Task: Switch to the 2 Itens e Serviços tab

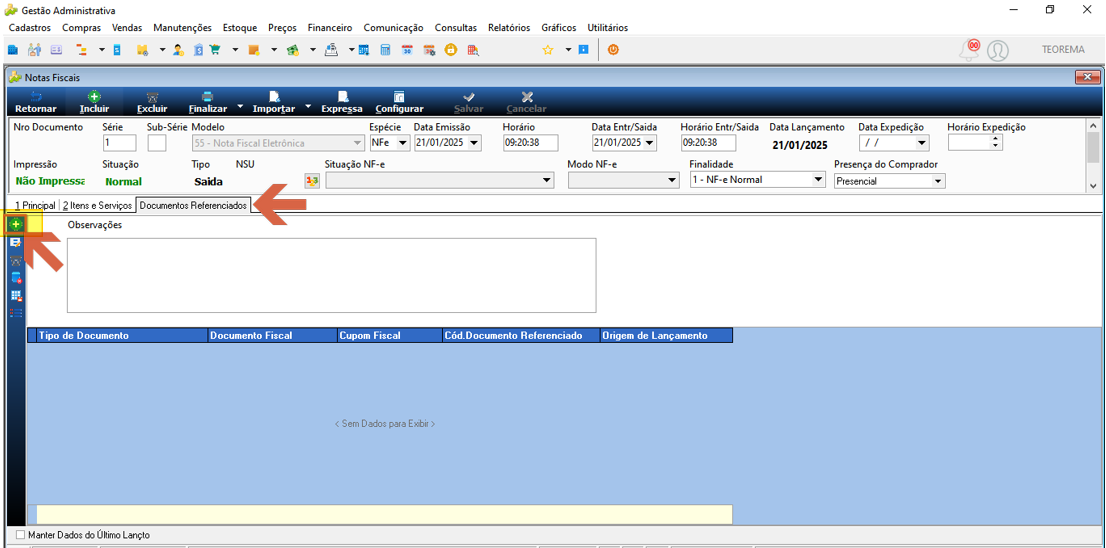Action: [x=97, y=205]
